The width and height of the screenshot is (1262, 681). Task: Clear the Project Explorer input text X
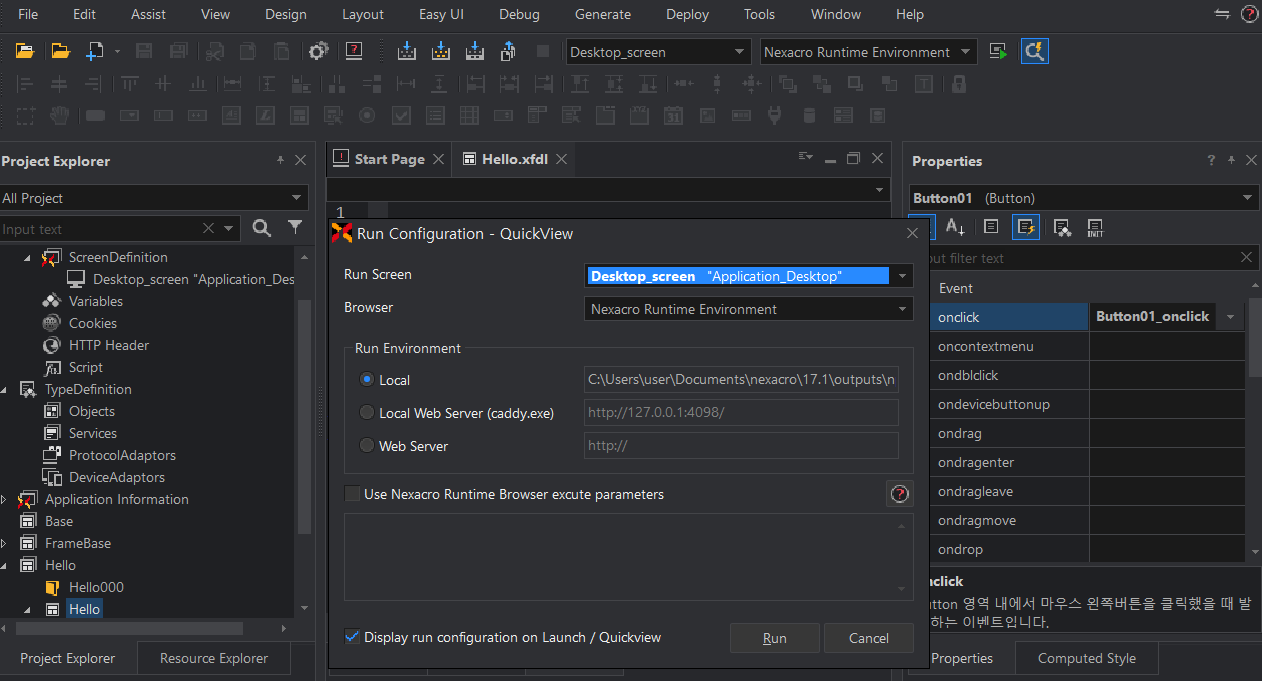(x=208, y=228)
